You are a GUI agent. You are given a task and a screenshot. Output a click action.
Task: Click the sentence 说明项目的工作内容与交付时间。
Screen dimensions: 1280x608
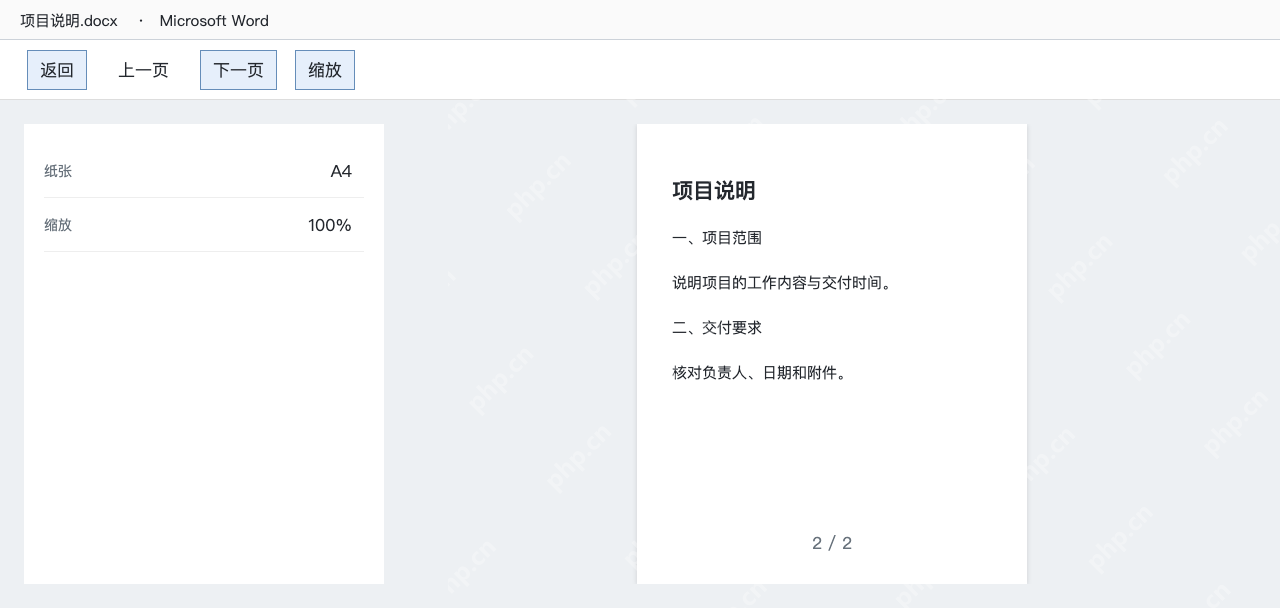click(784, 283)
